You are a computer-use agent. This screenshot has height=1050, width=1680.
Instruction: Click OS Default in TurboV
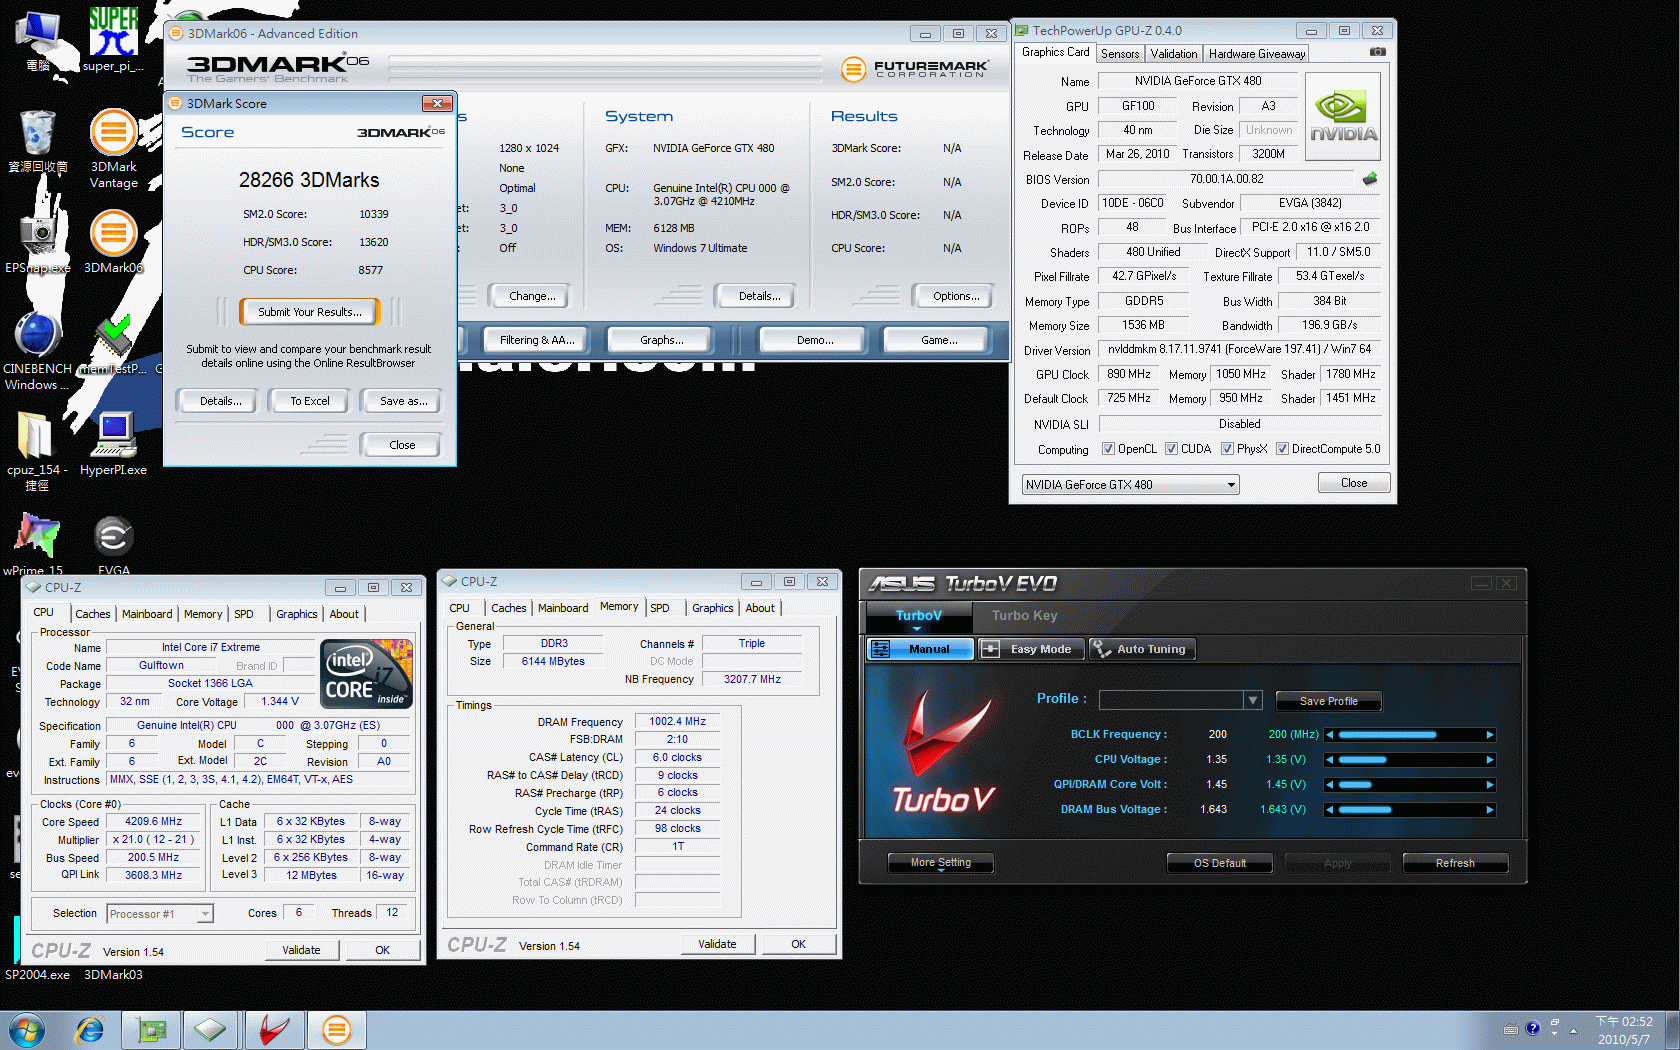[x=1220, y=863]
